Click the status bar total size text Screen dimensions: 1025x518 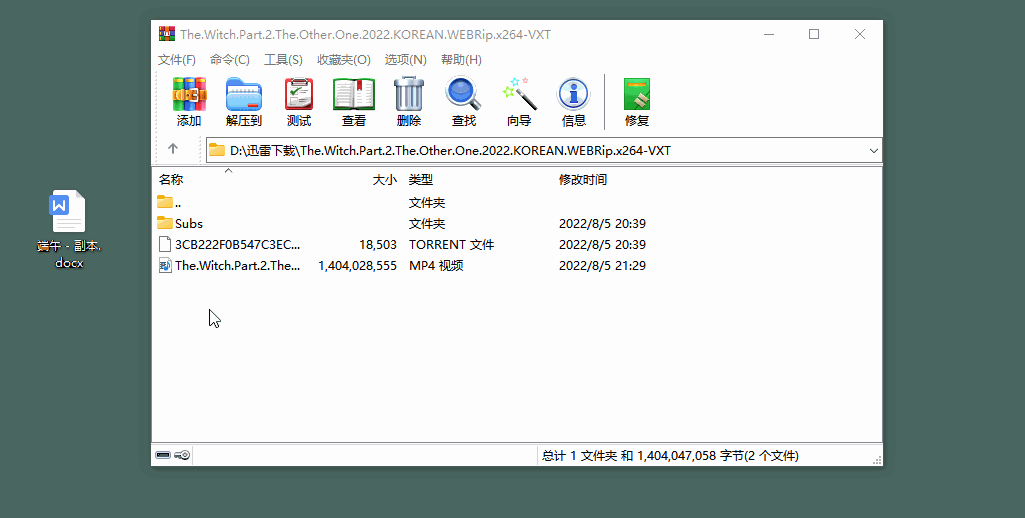coord(670,456)
